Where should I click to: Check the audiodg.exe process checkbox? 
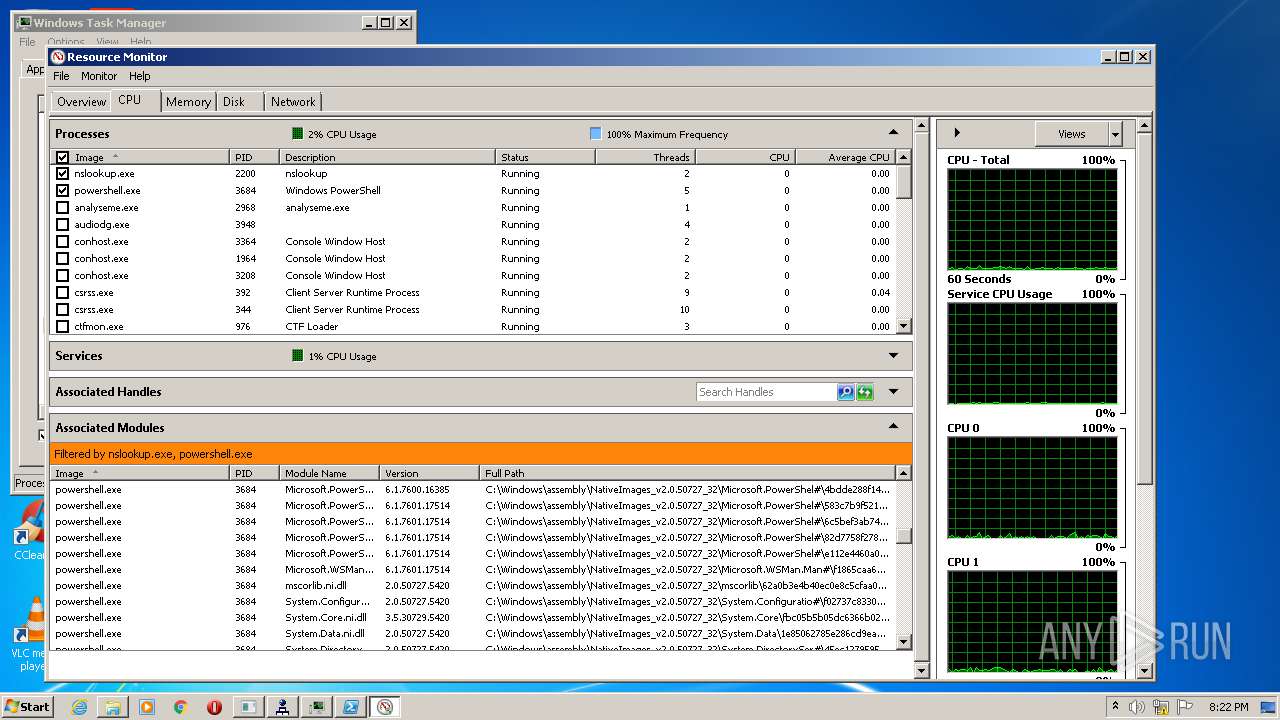(x=63, y=224)
